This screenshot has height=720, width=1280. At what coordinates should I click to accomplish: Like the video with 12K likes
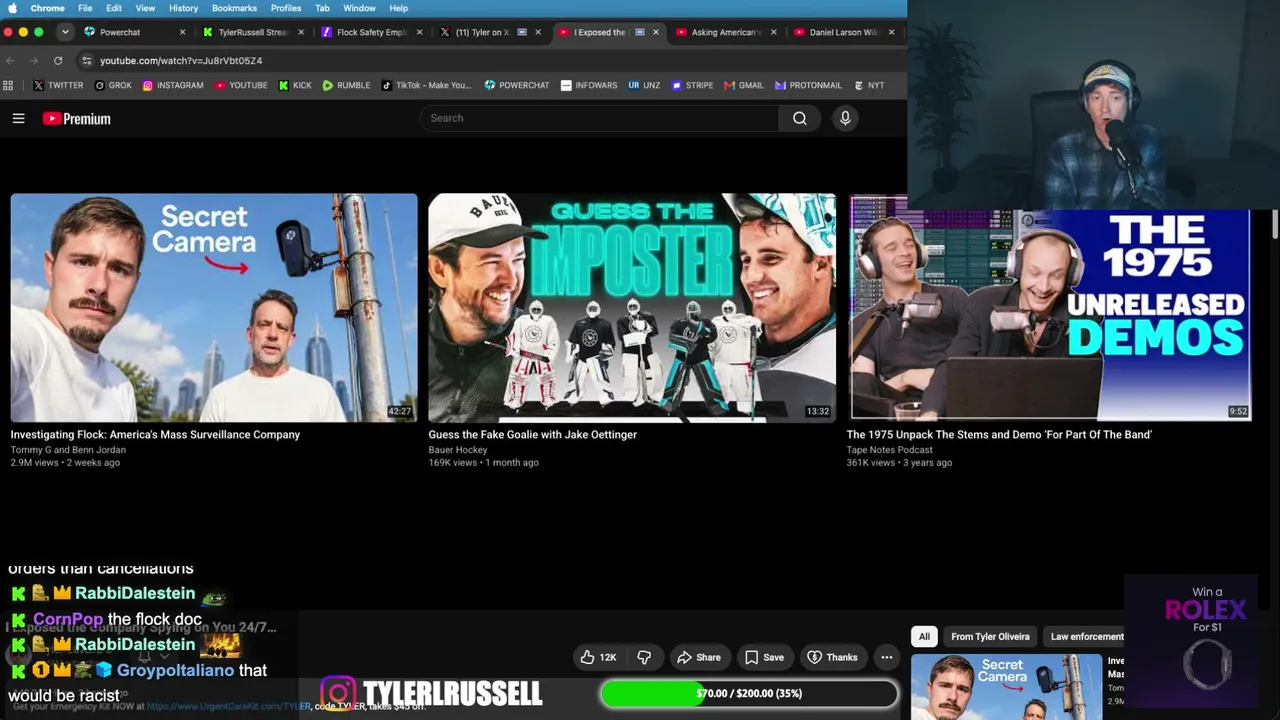pos(598,657)
